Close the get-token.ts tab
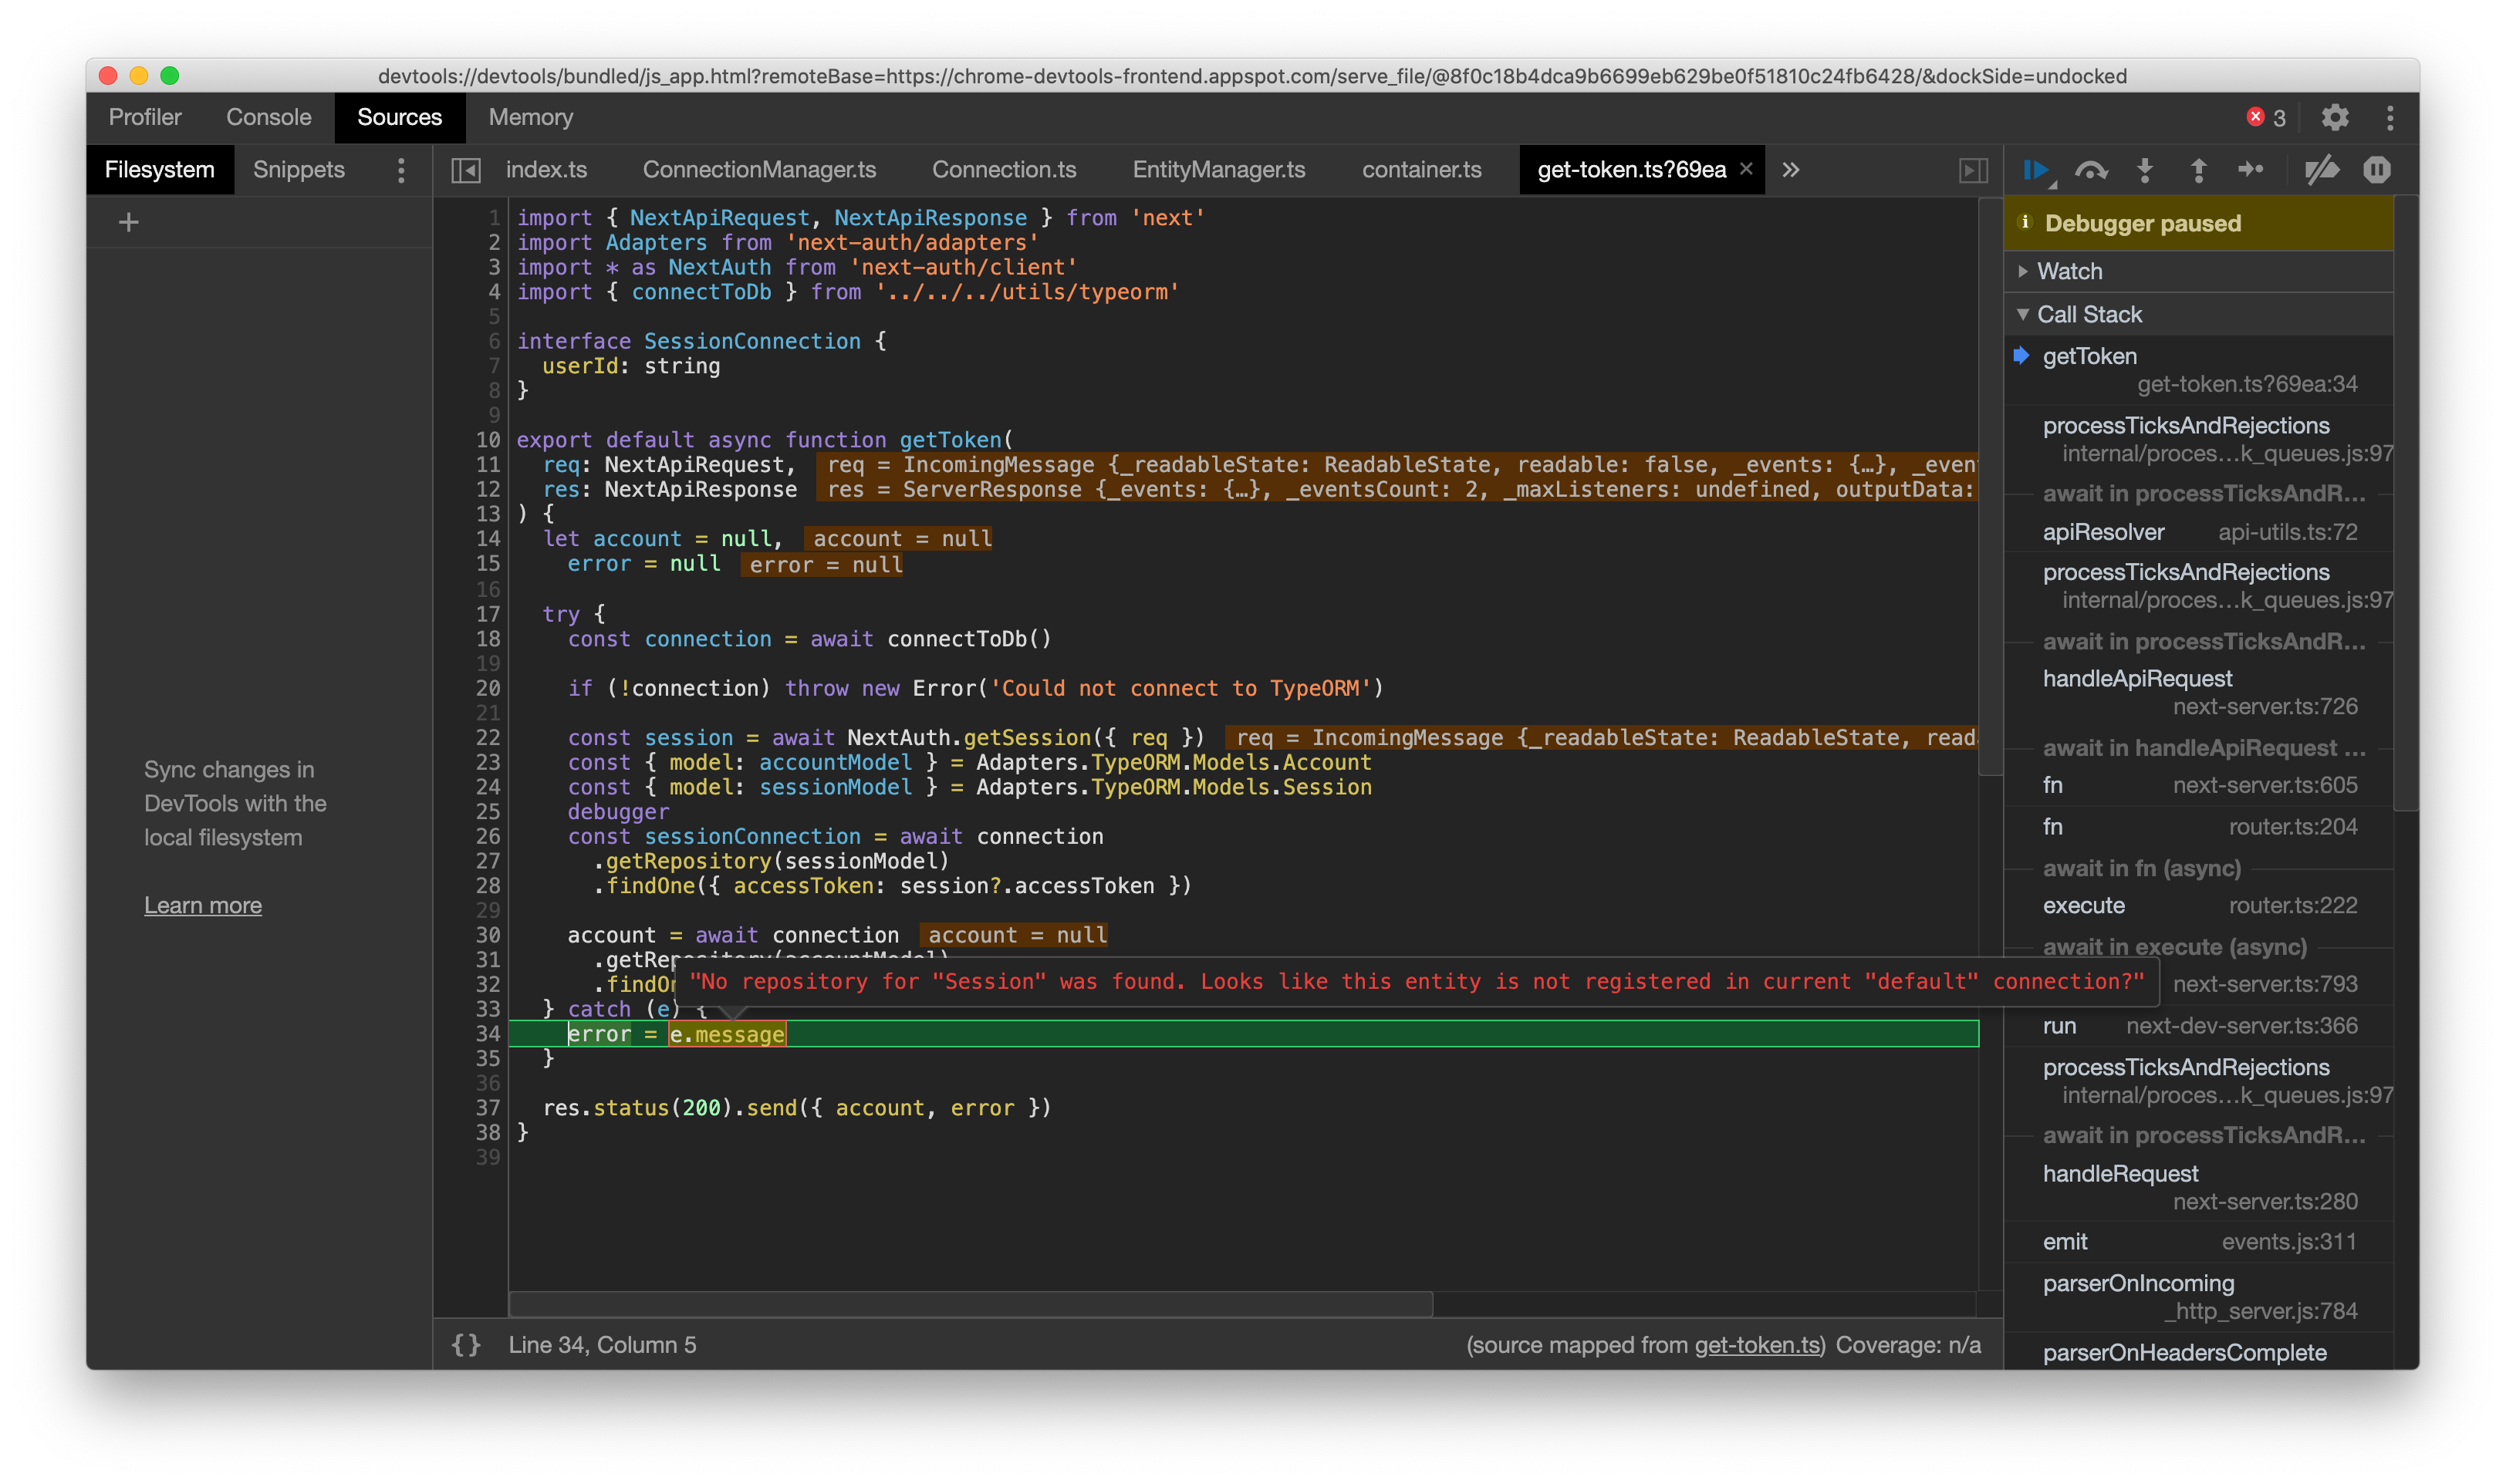The width and height of the screenshot is (2506, 1484). [x=1746, y=169]
